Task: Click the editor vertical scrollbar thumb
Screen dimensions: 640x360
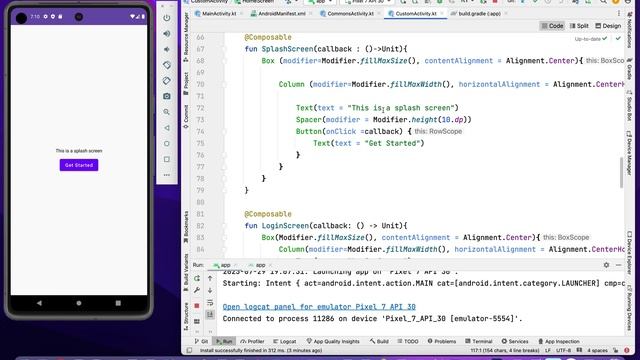Action: (621, 172)
